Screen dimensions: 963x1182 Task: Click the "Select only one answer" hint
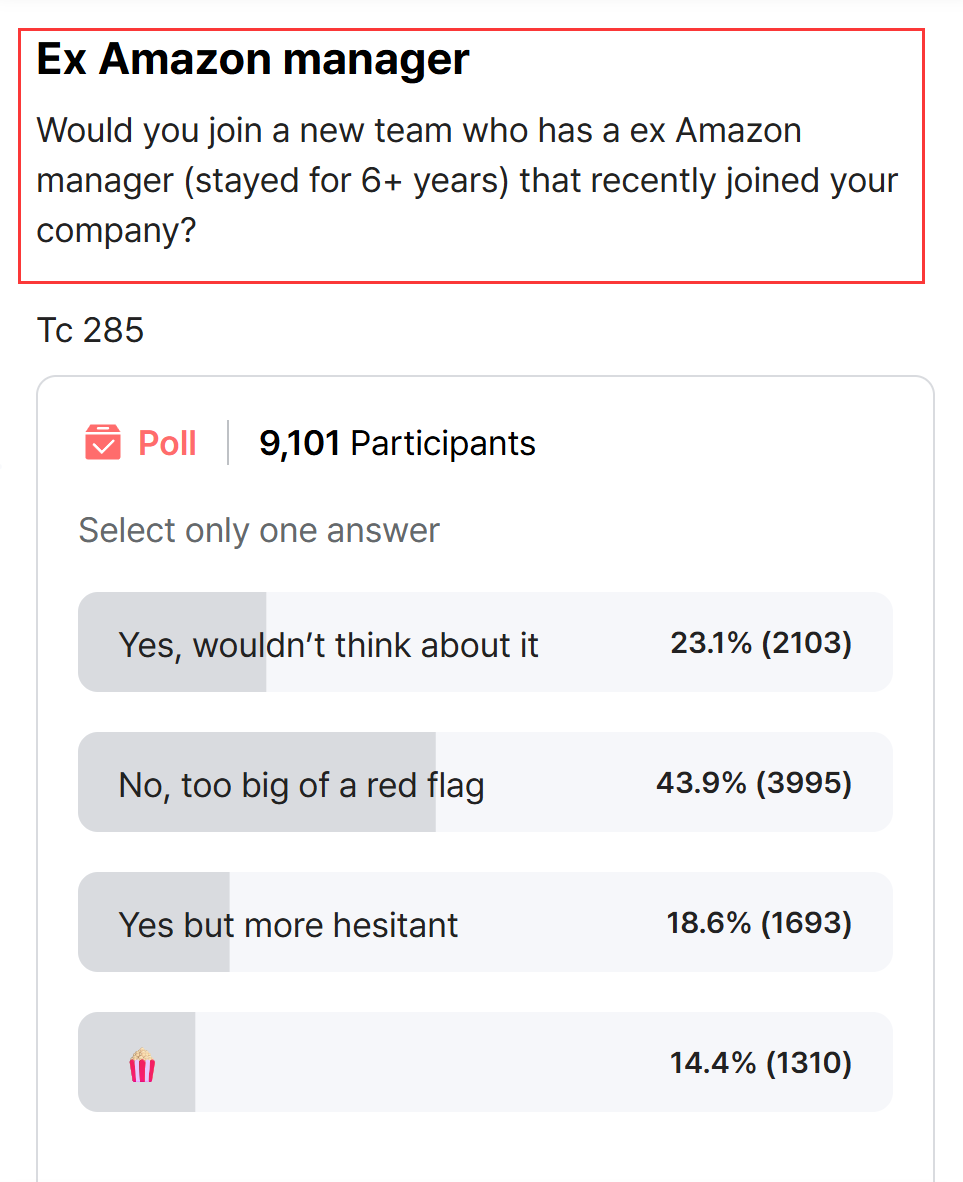tap(259, 531)
